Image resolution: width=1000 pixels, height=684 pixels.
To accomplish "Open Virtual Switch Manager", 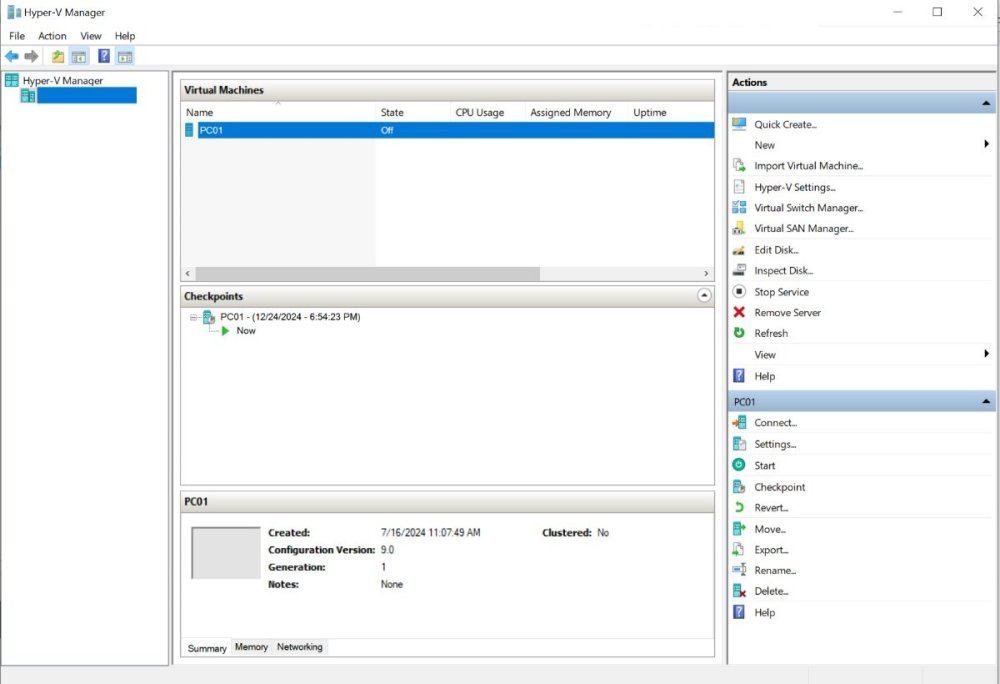I will coord(808,208).
